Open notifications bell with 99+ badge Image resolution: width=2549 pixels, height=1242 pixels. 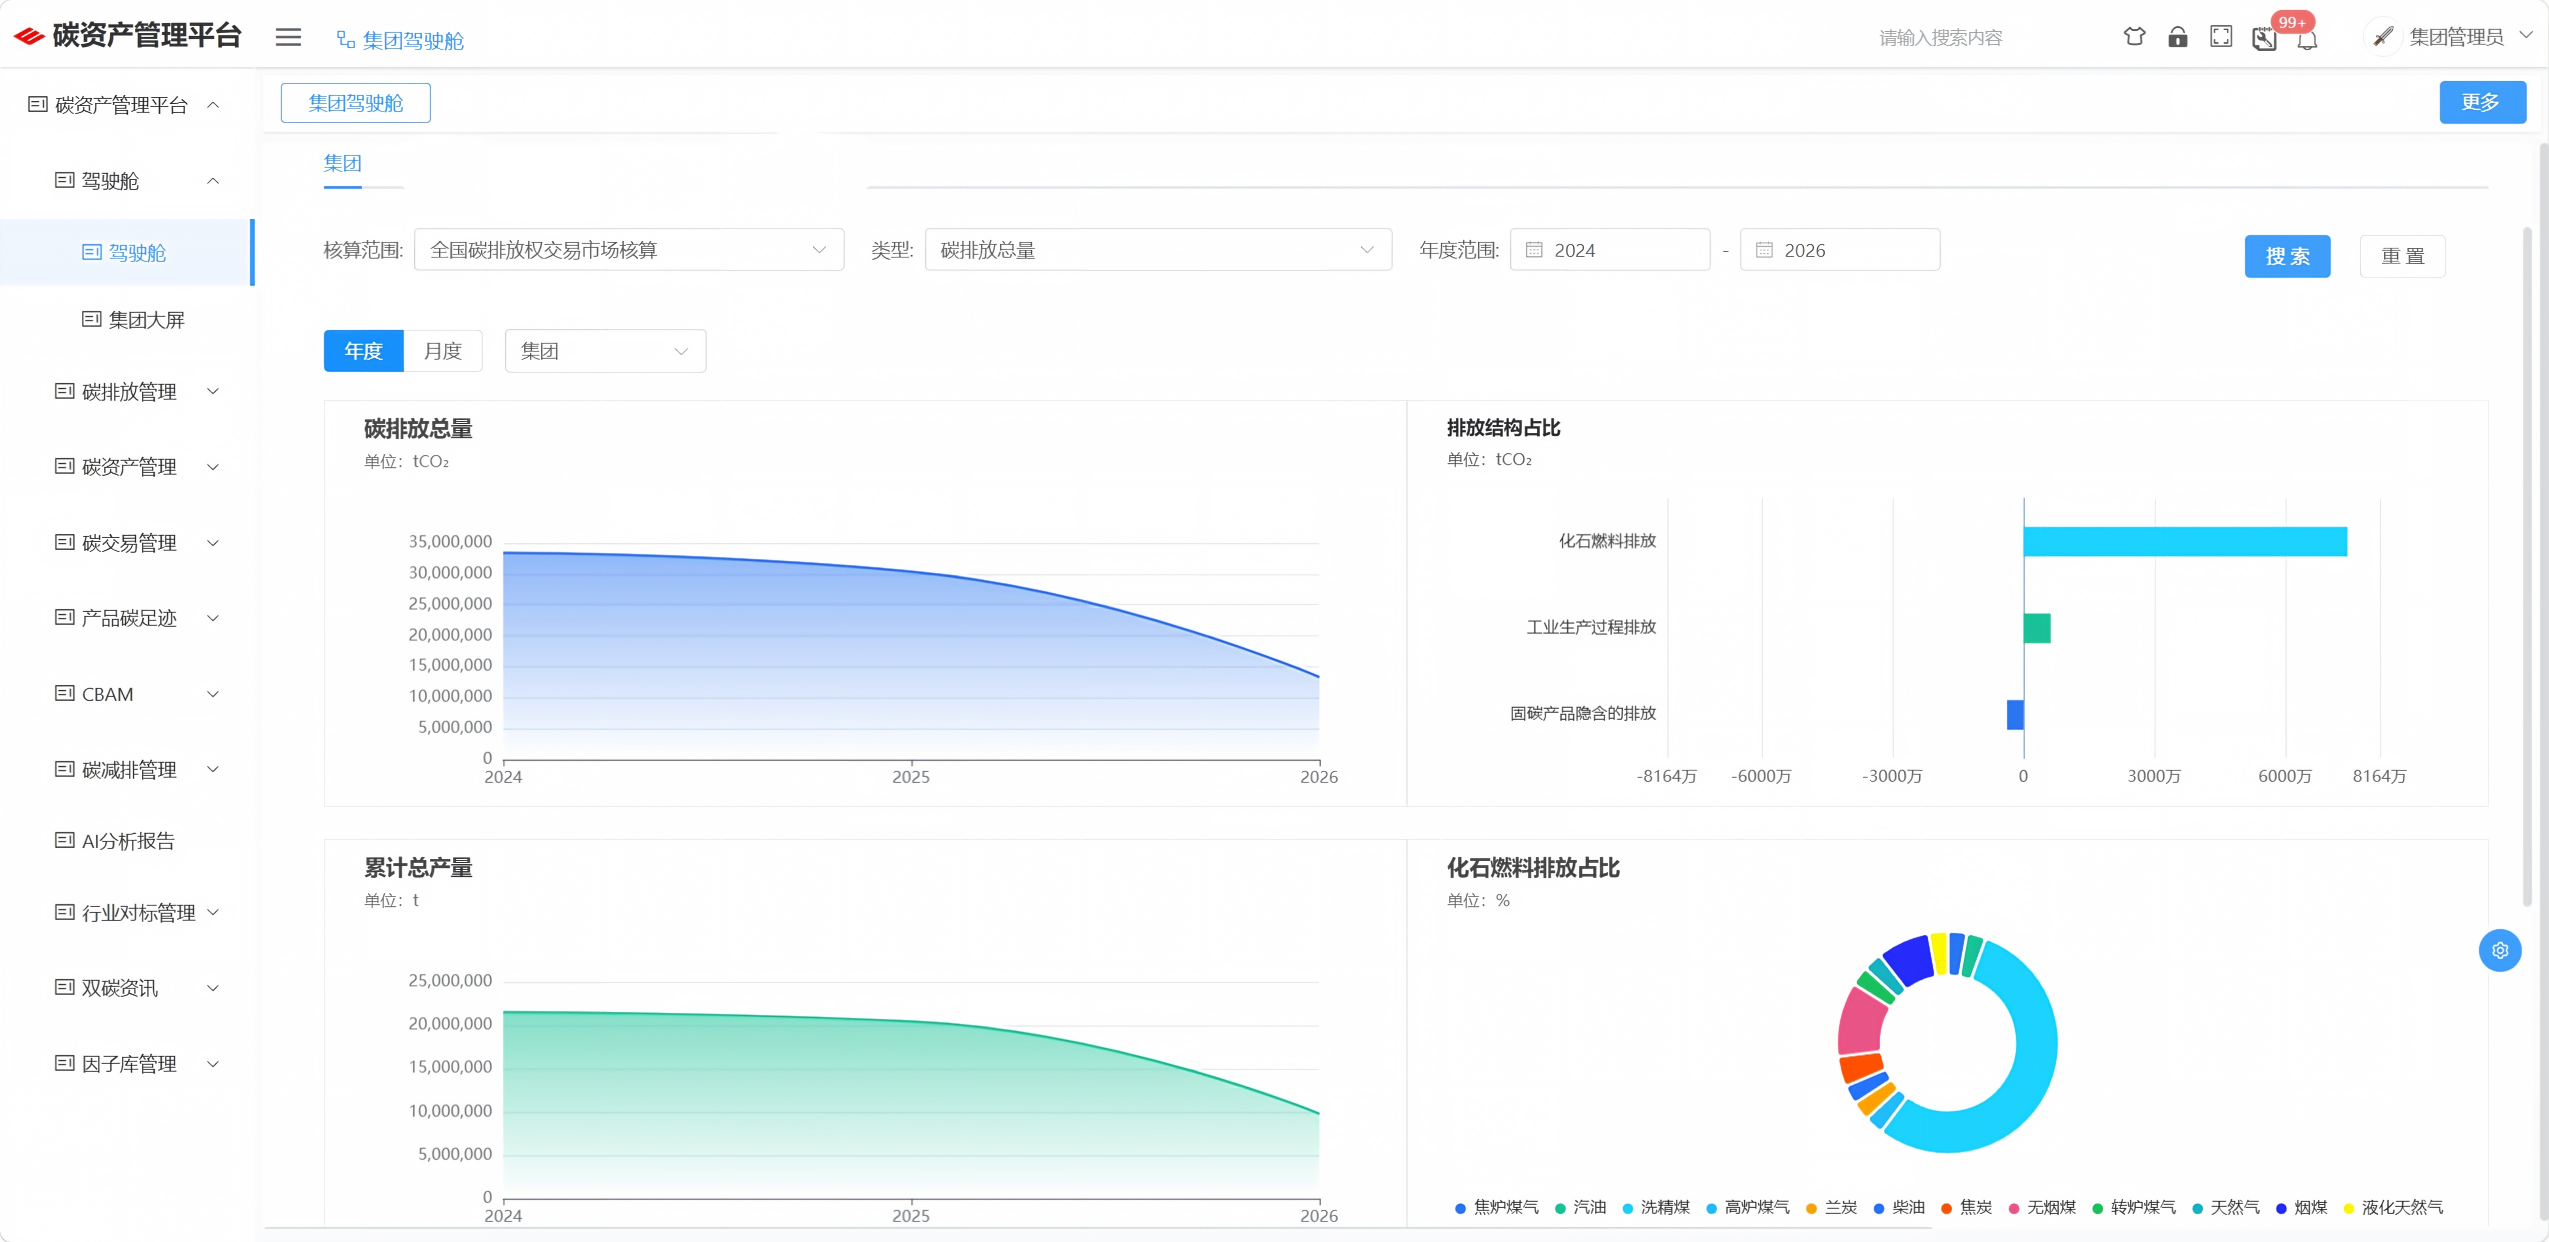click(x=2307, y=40)
